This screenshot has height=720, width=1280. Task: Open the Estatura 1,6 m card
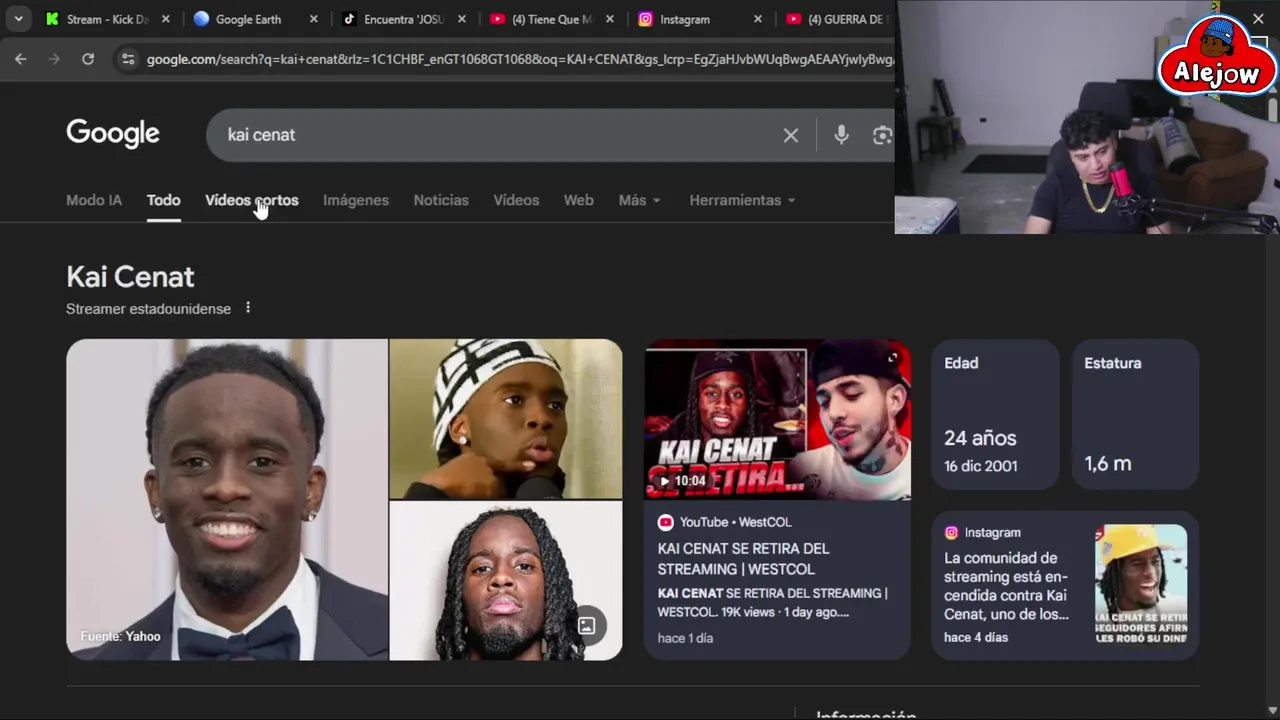(1135, 415)
